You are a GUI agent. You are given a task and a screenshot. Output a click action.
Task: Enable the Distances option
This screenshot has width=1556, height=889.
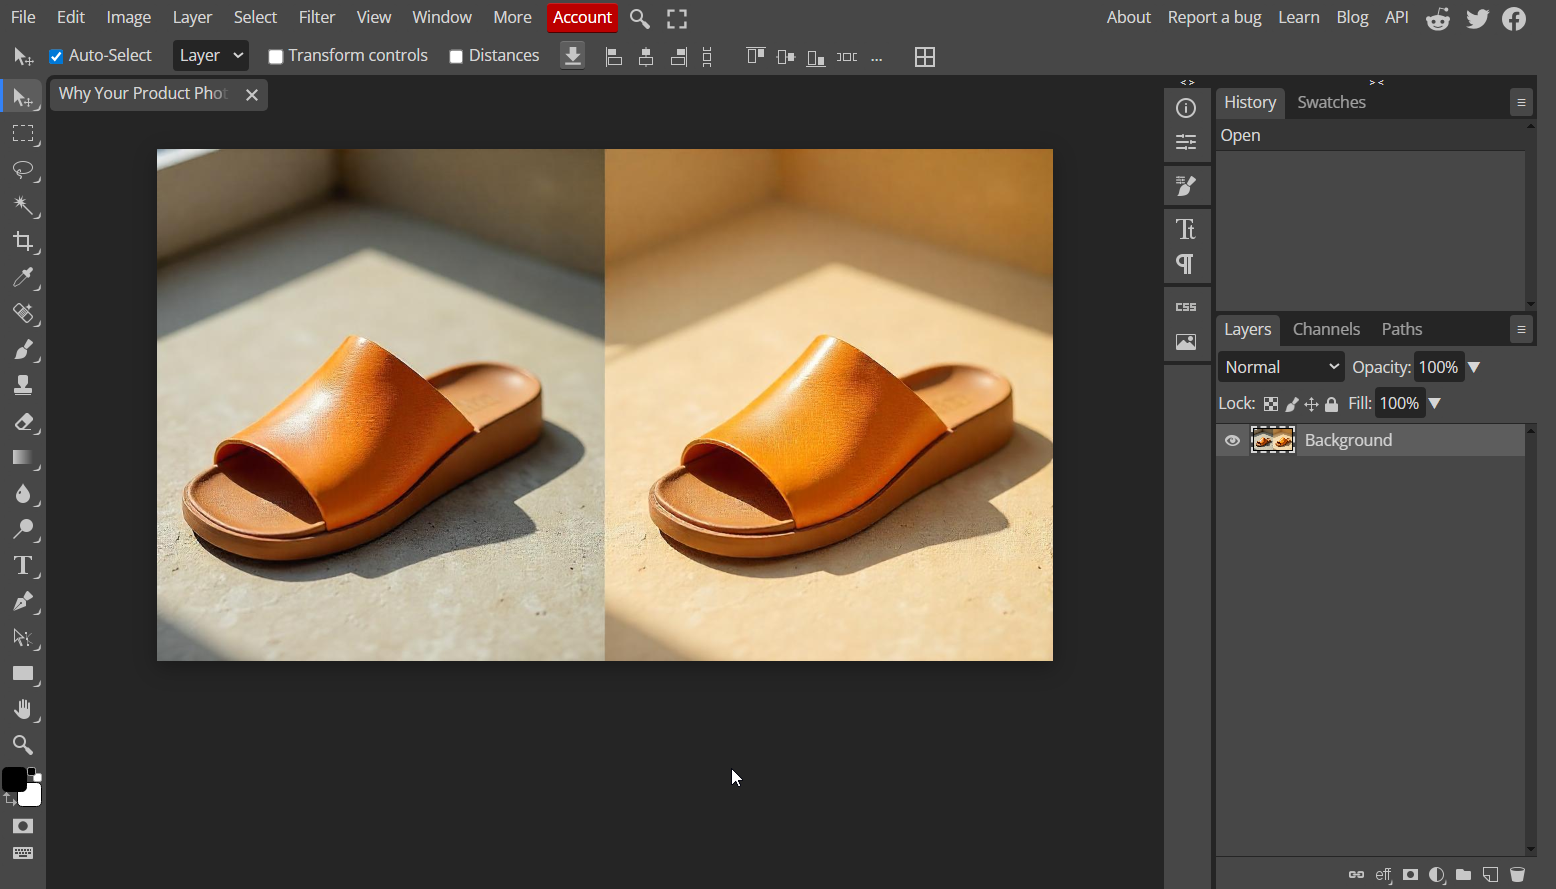point(456,56)
